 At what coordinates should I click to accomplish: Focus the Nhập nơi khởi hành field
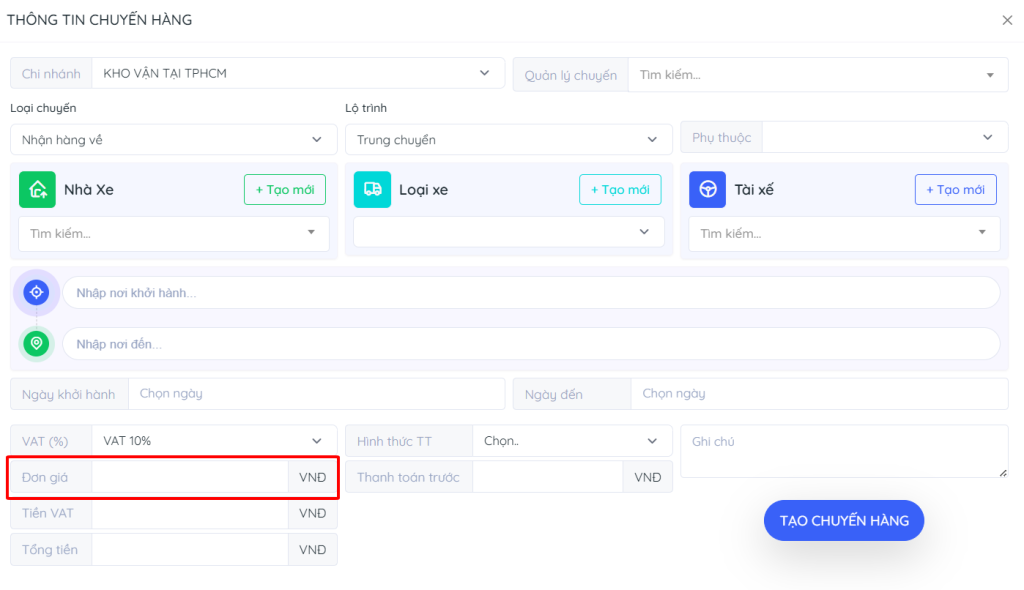(x=530, y=293)
